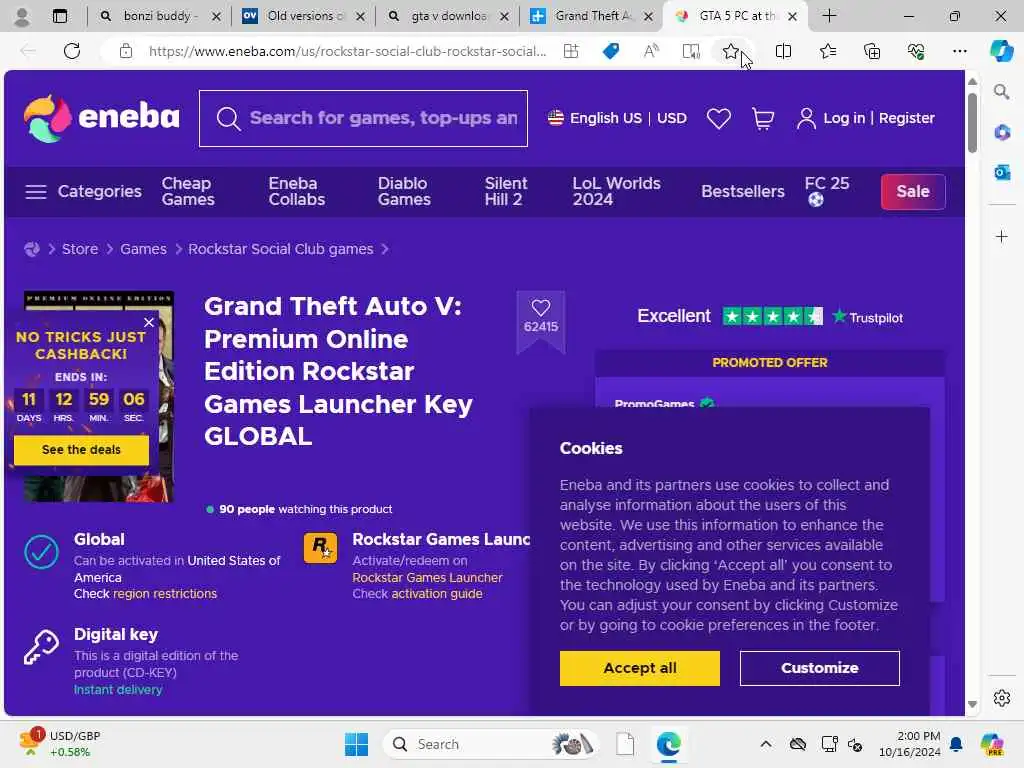
Task: Click the Sale button
Action: (x=912, y=192)
